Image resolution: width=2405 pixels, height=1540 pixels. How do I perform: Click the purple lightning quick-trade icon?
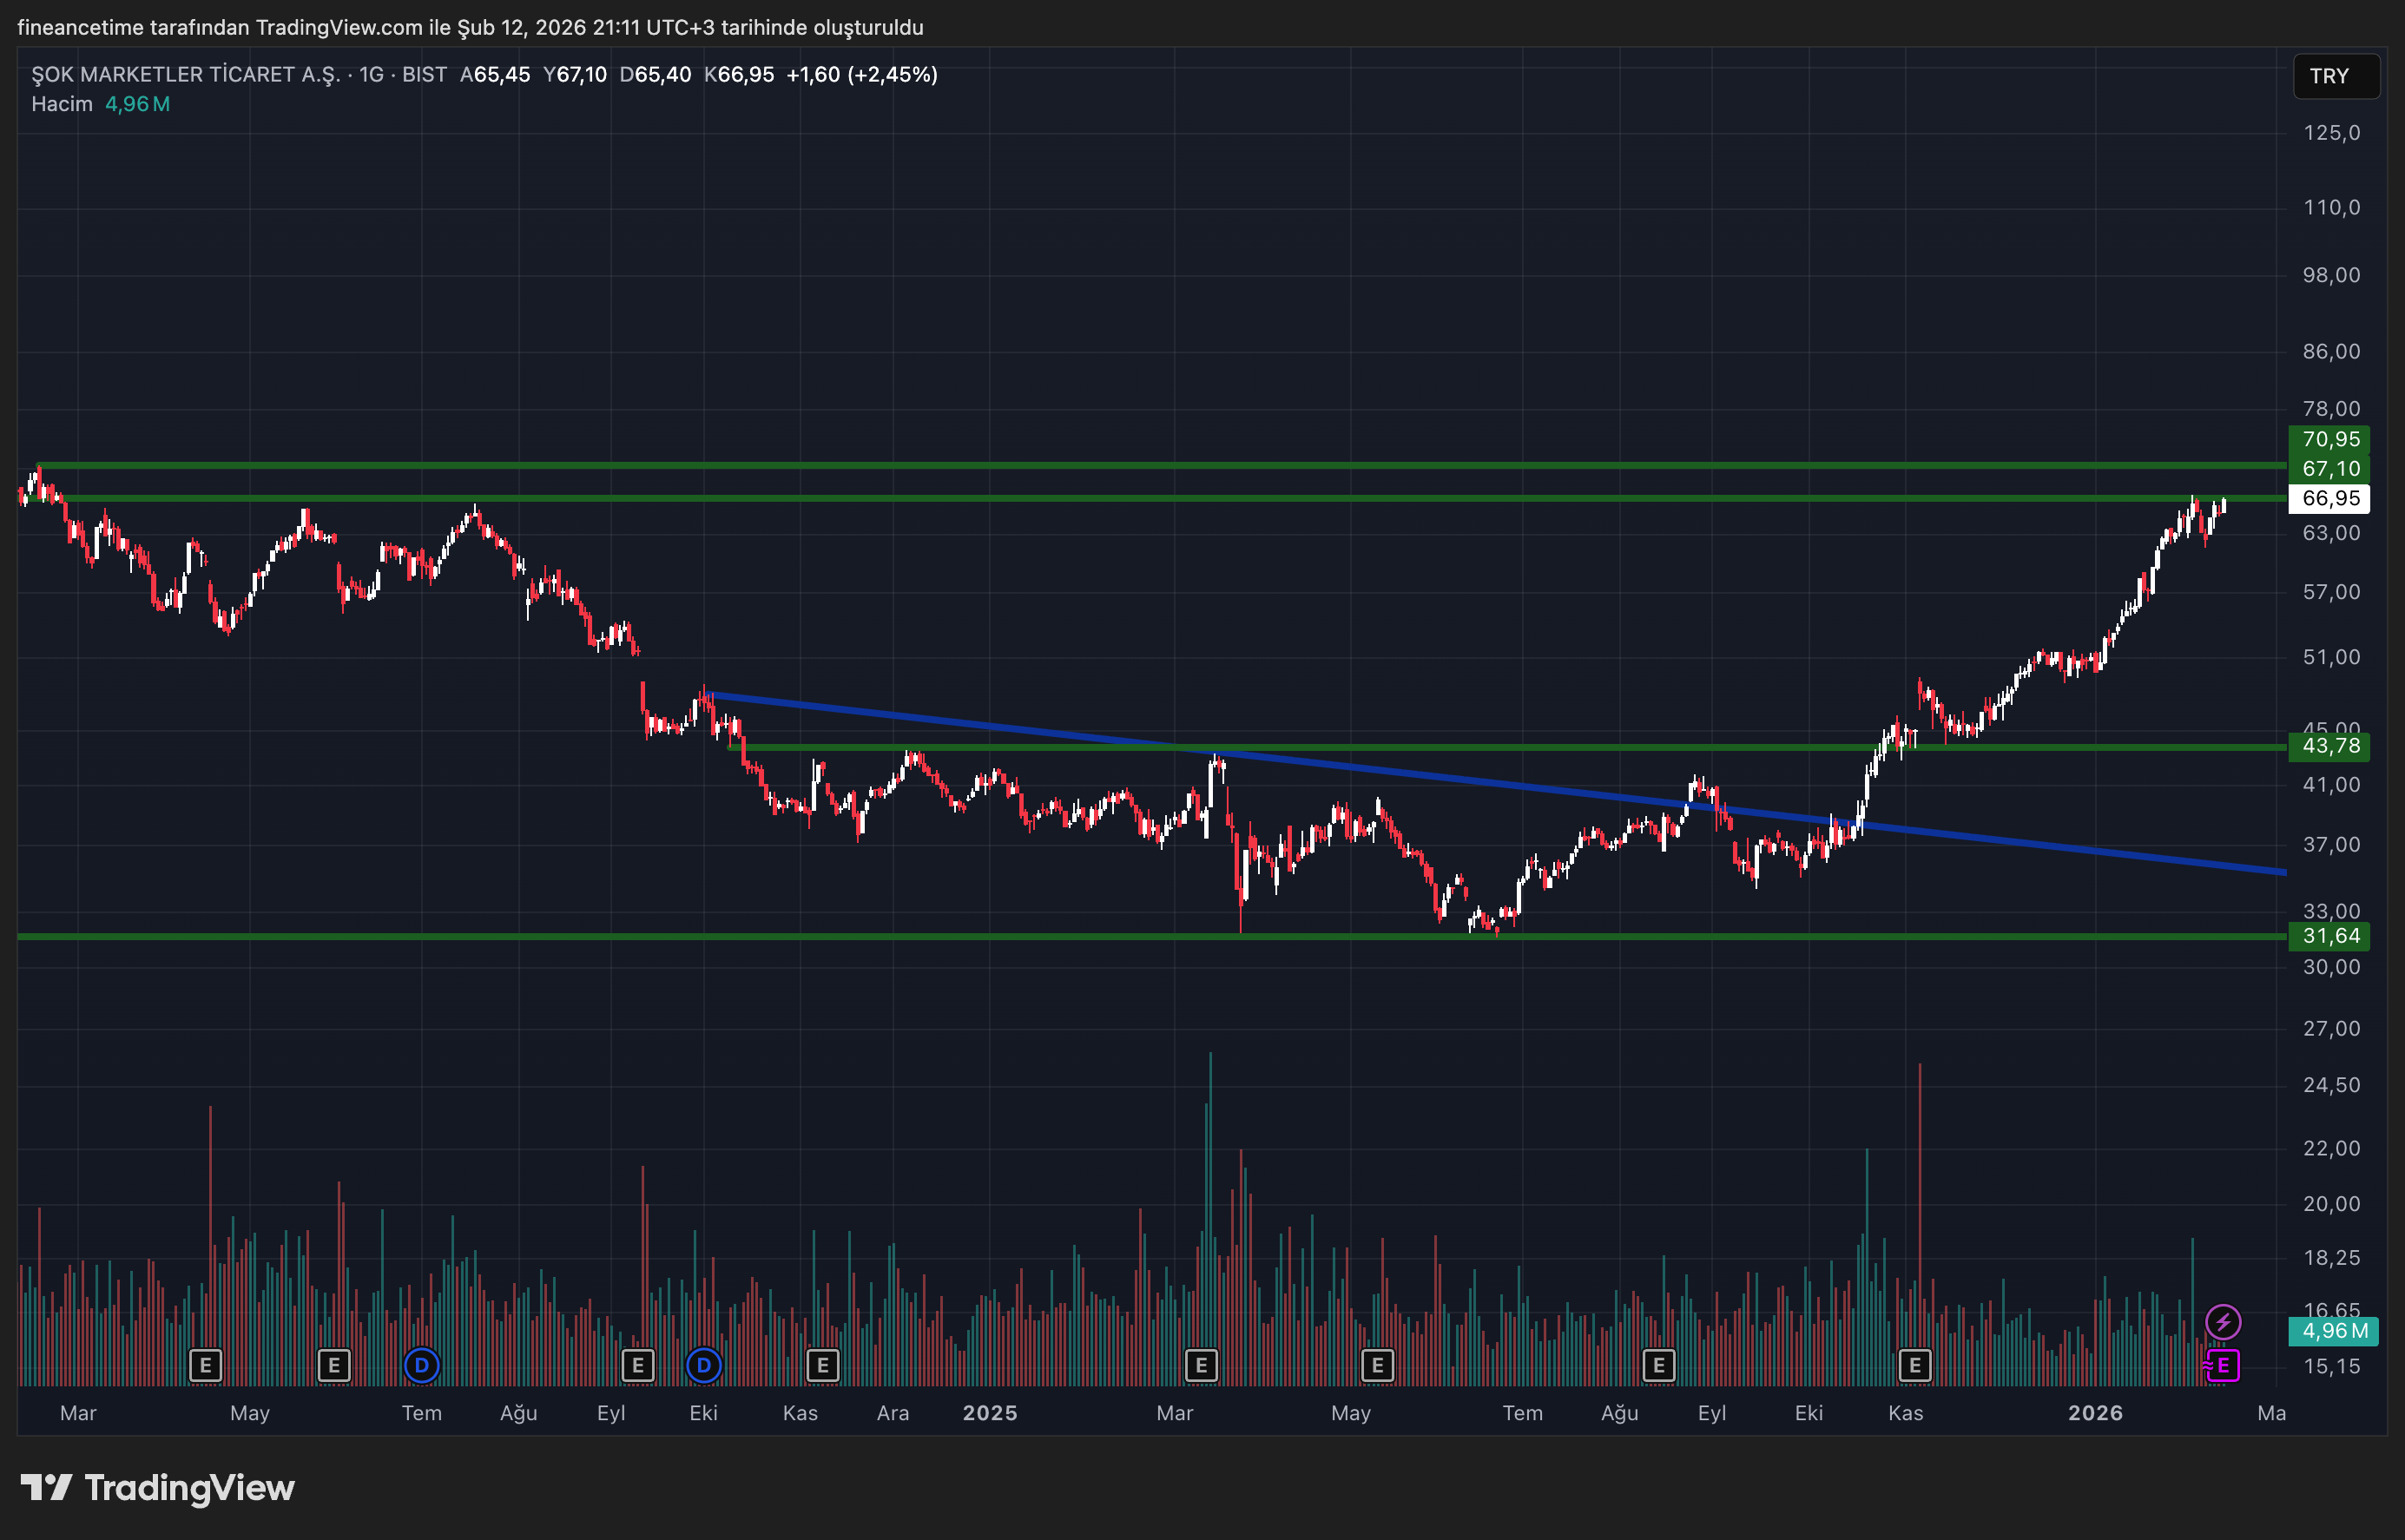(2223, 1321)
